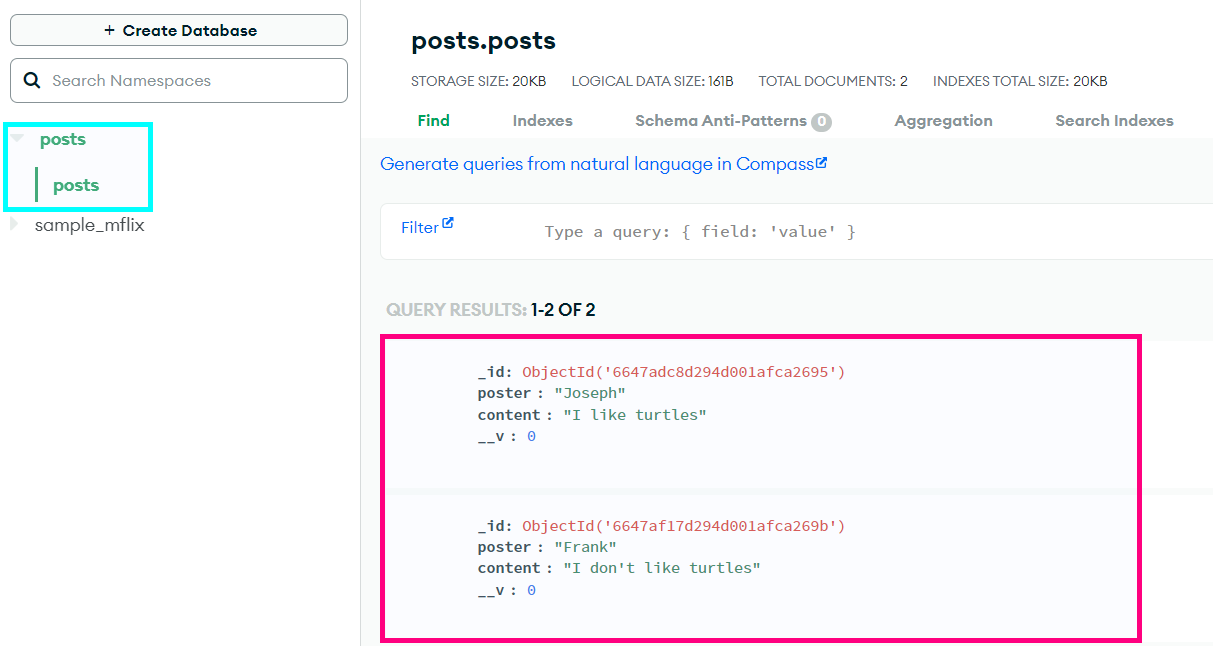1213x646 pixels.
Task: Click ObjectId ending in ca2695
Action: coord(684,372)
